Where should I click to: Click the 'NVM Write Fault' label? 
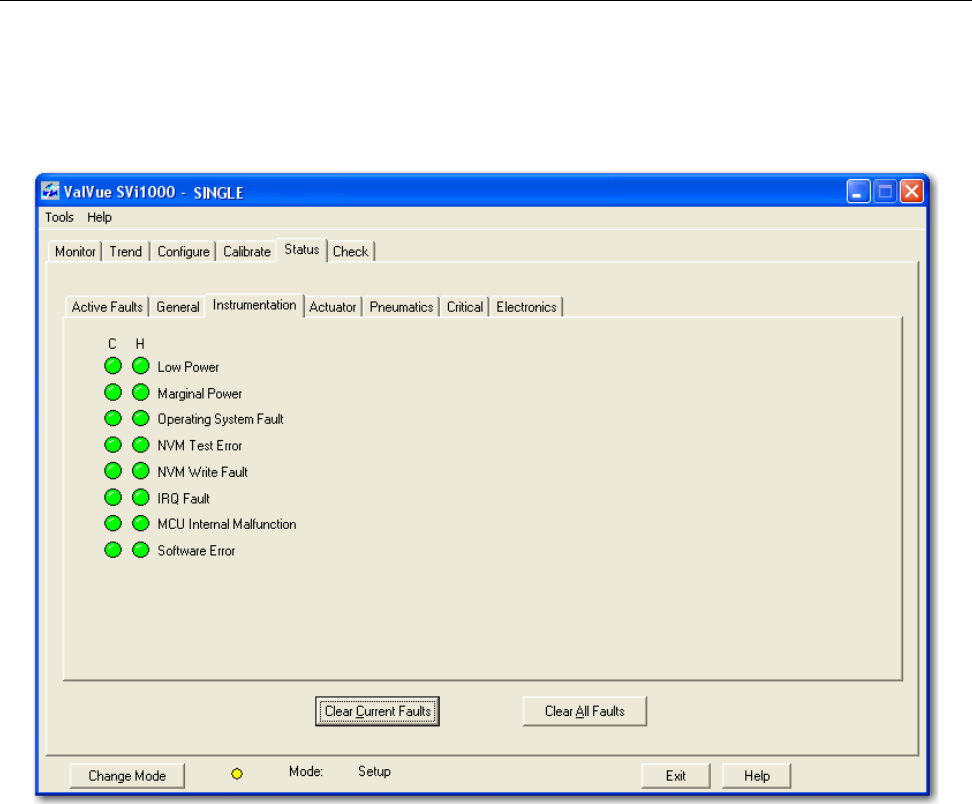point(203,472)
